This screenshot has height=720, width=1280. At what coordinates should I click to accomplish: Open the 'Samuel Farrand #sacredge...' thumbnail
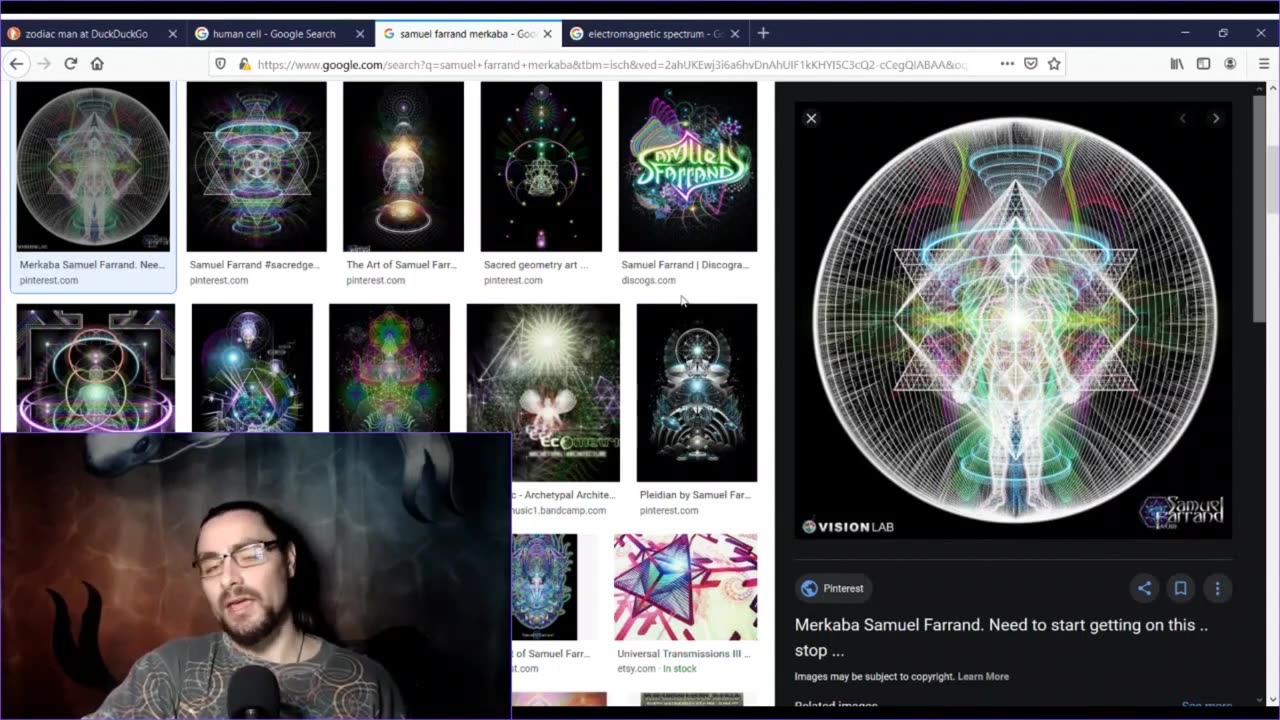point(256,166)
